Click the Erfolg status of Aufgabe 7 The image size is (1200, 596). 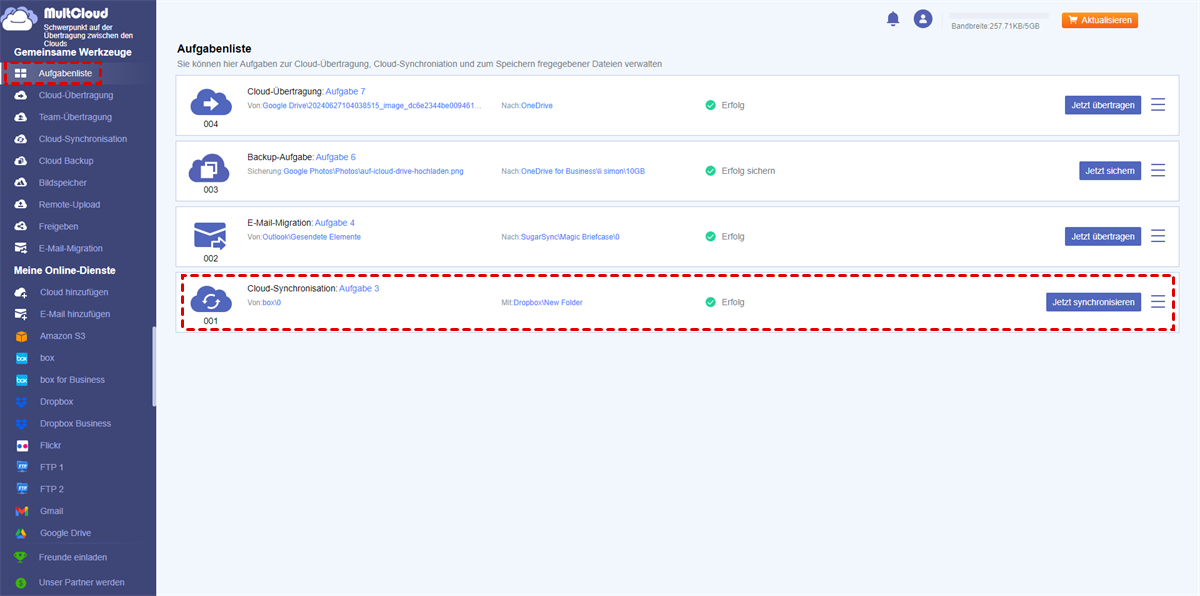pyautogui.click(x=725, y=105)
